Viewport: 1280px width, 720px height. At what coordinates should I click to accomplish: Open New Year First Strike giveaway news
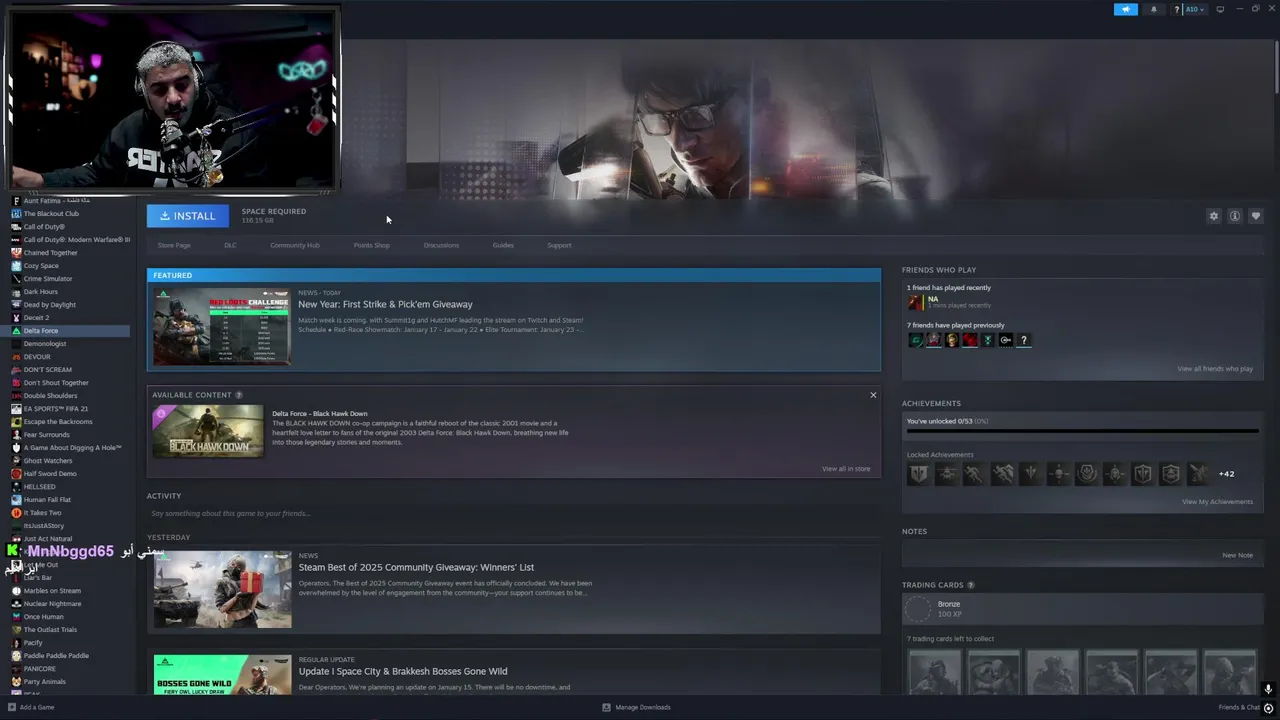pyautogui.click(x=385, y=304)
